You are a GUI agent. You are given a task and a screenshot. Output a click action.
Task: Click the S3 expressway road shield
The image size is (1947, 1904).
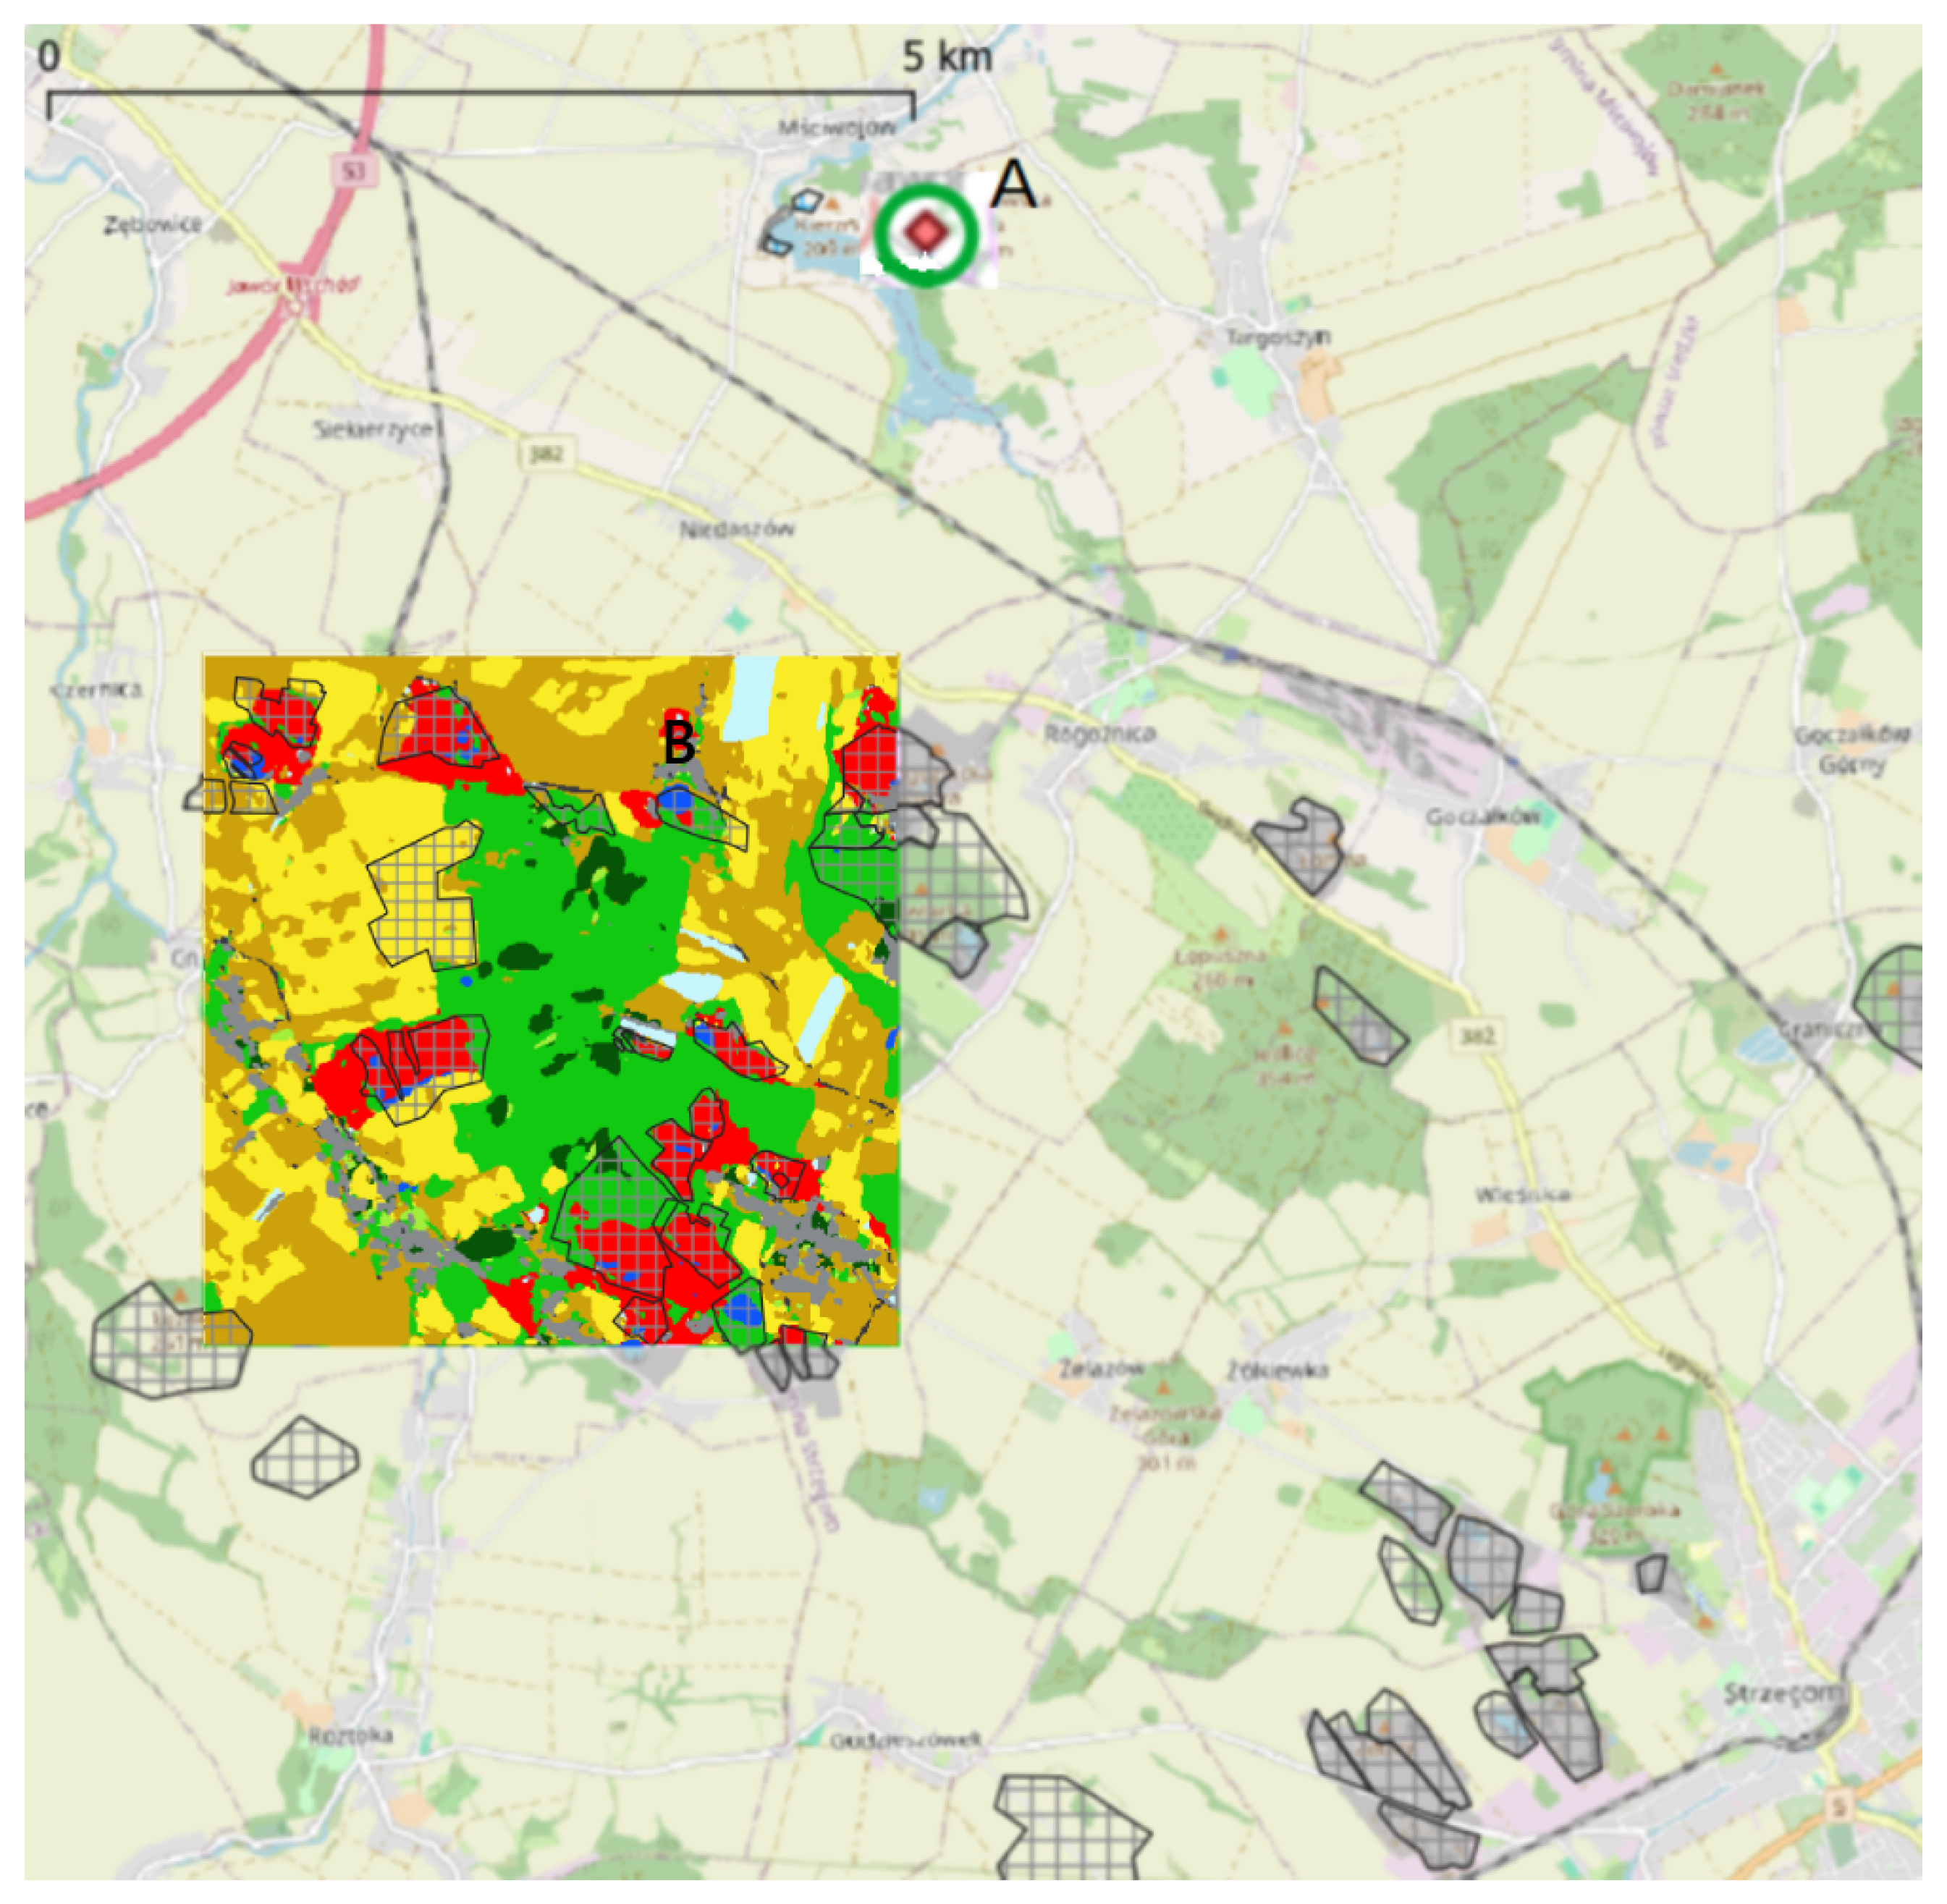point(353,171)
